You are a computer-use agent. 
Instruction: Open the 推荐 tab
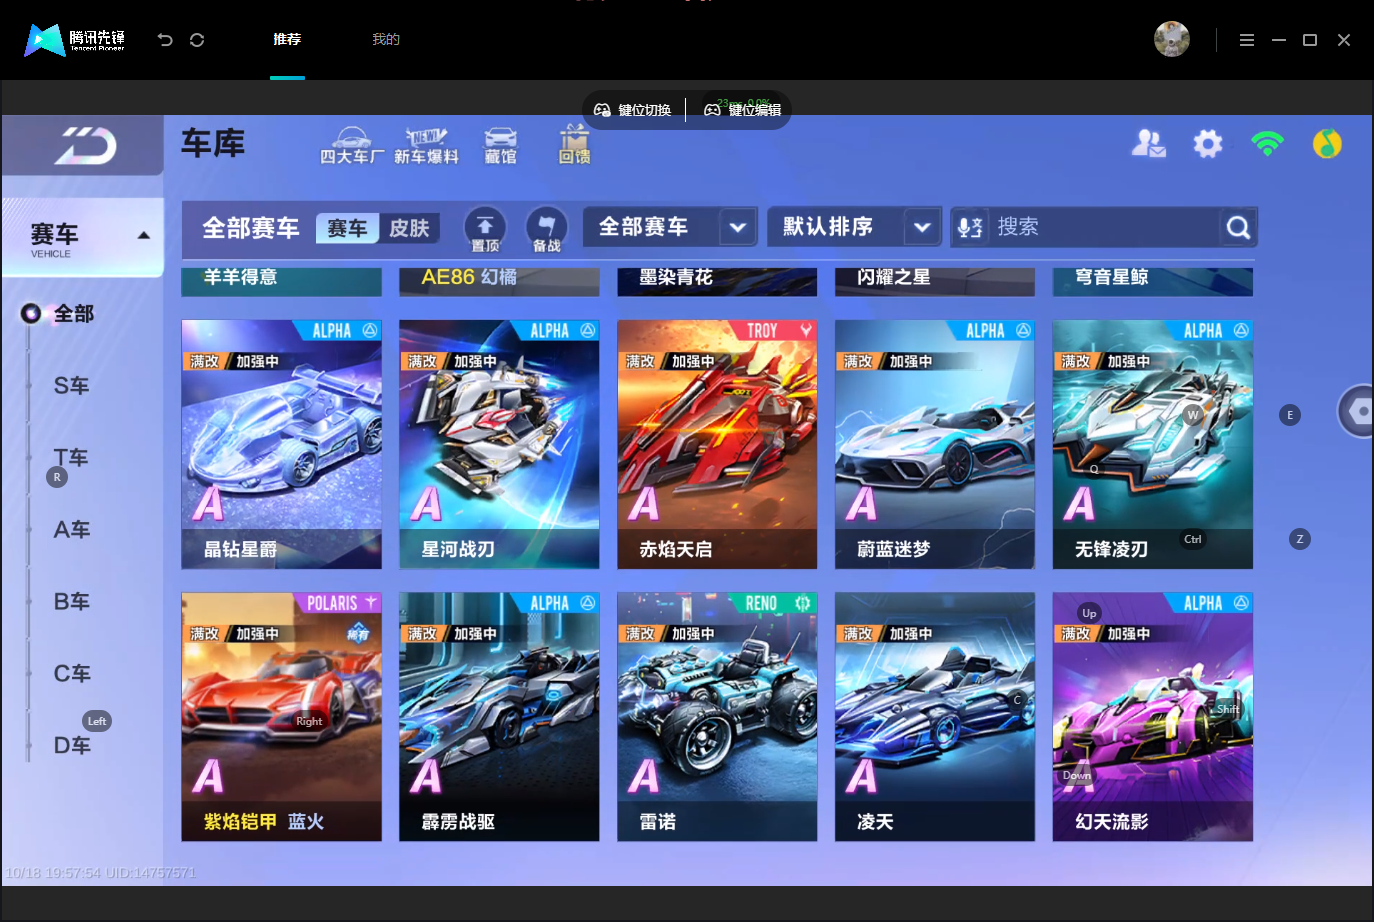coord(287,40)
